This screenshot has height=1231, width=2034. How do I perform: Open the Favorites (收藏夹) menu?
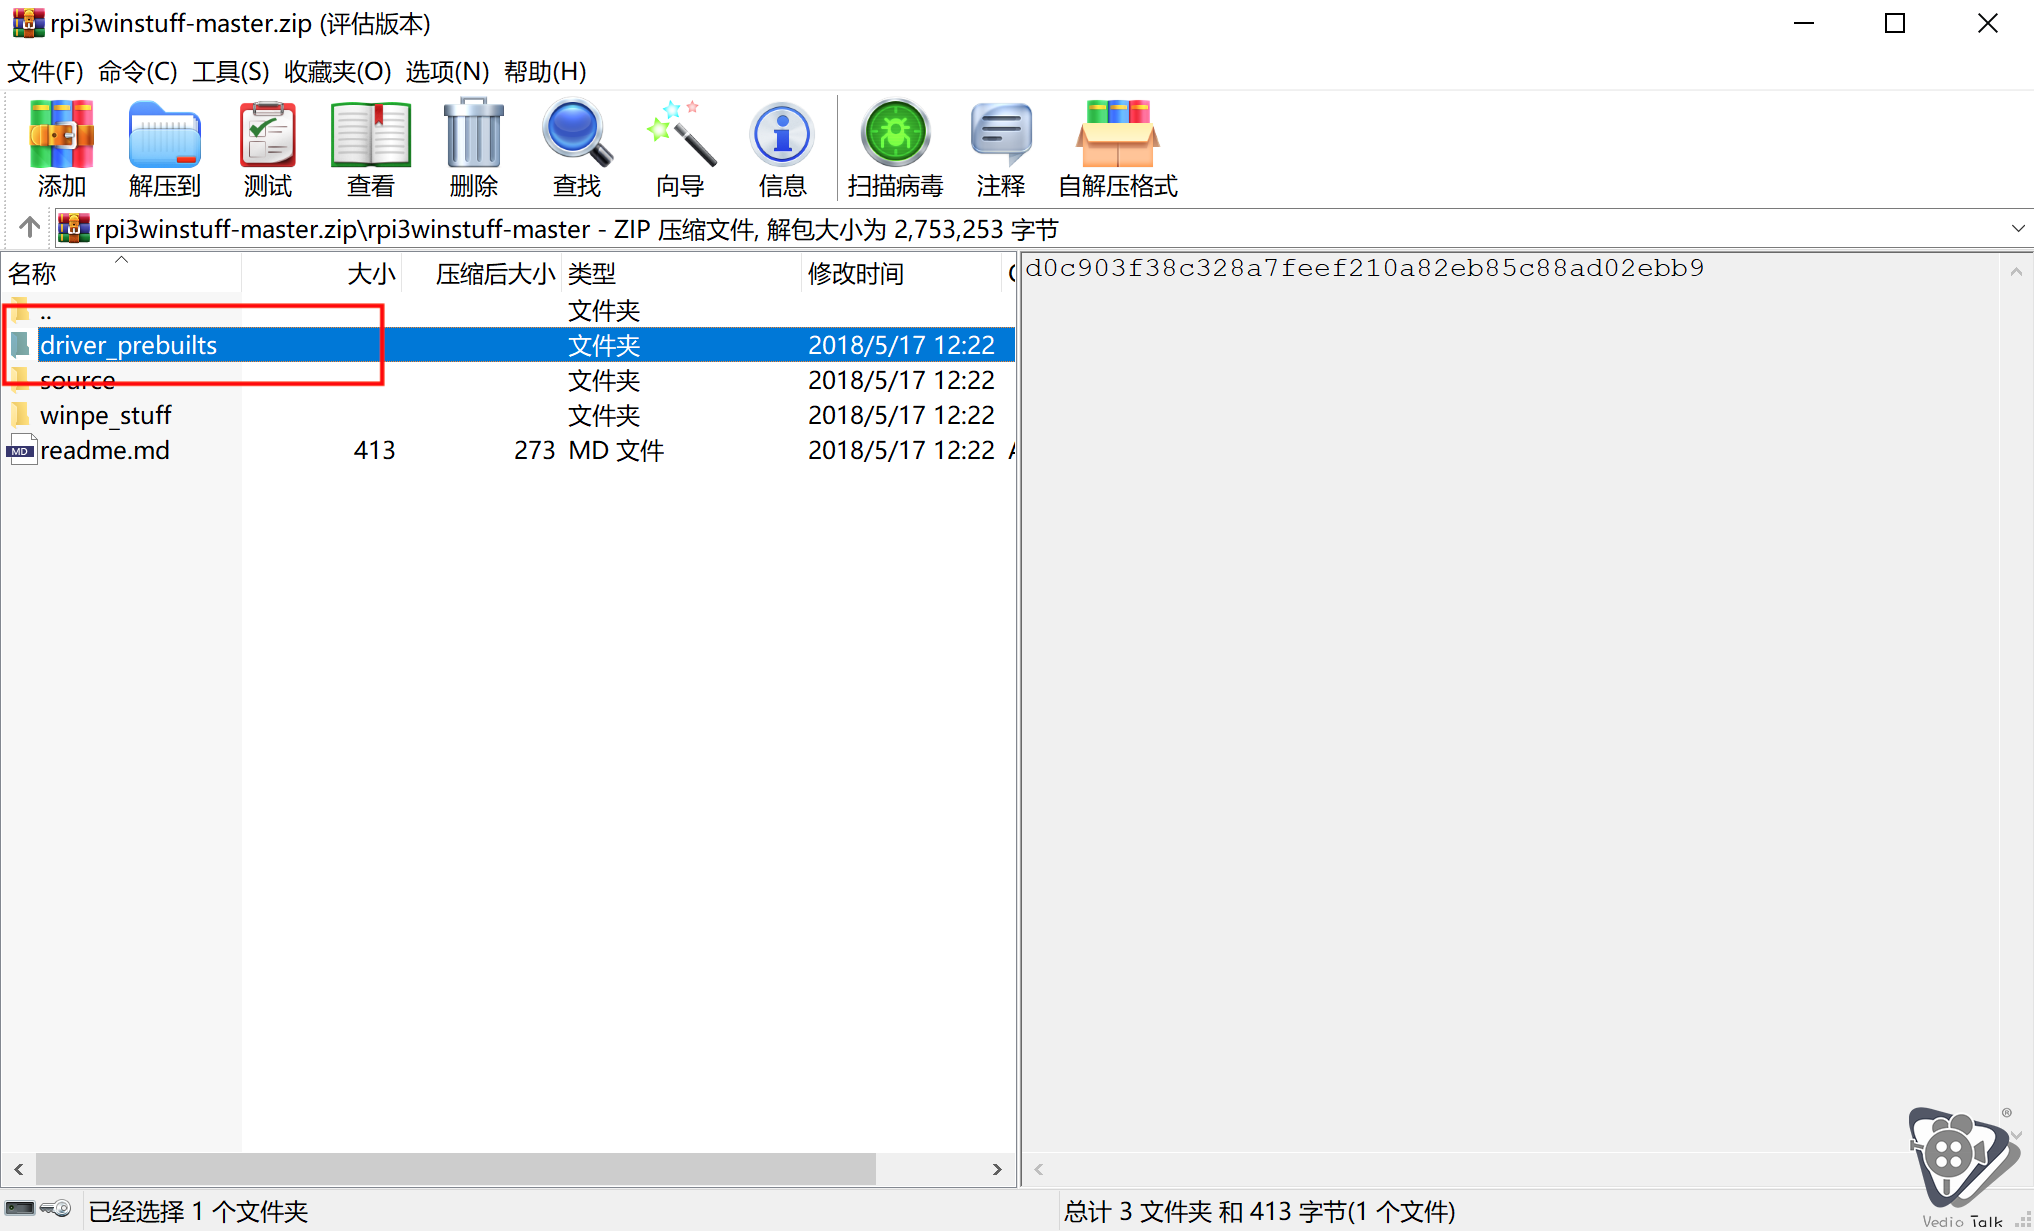[338, 72]
